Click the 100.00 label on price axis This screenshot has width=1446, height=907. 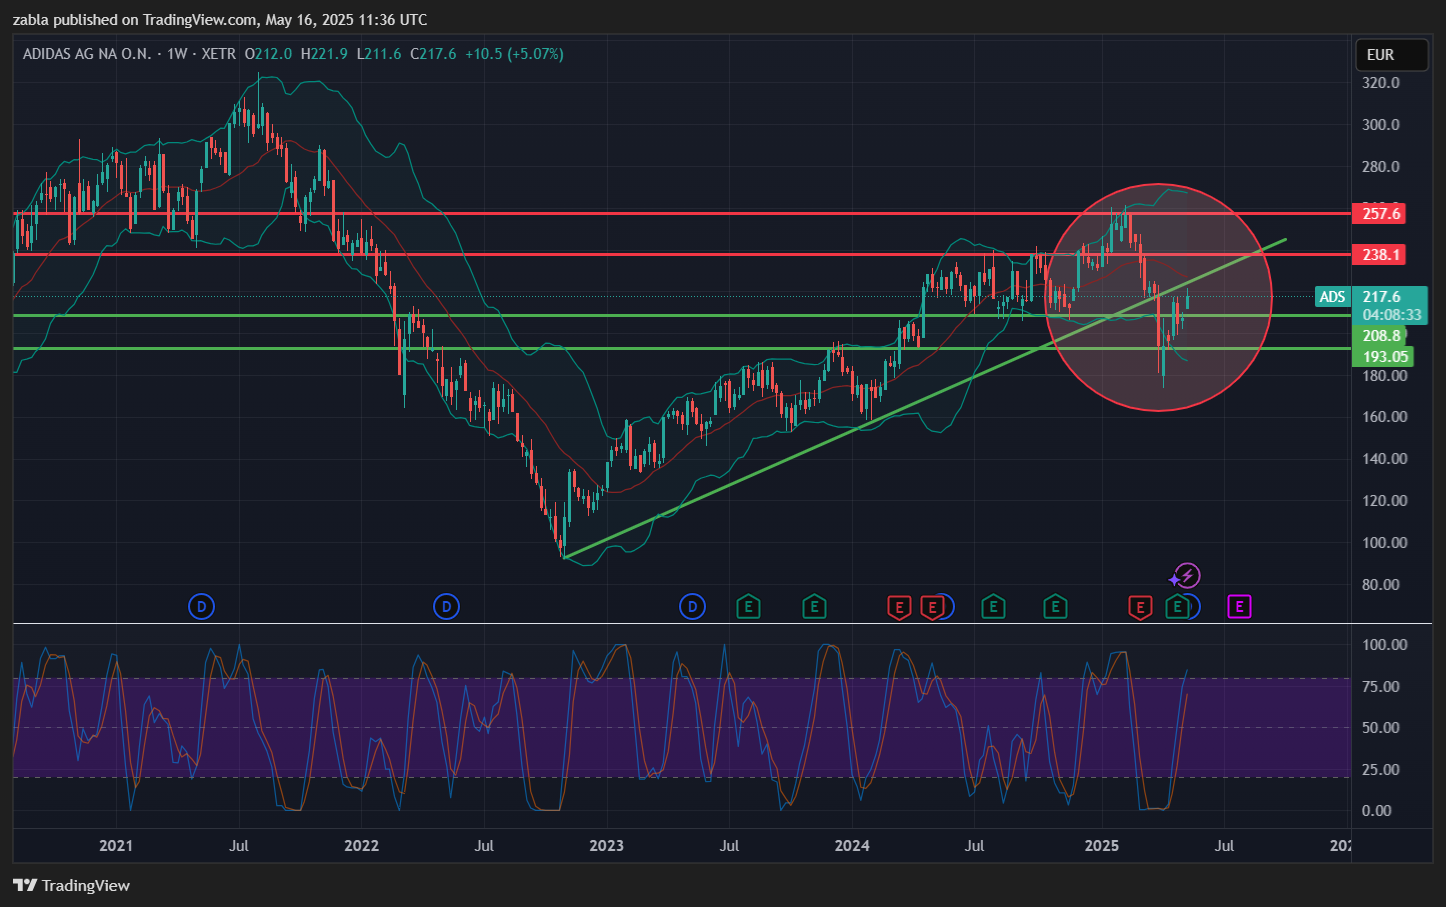click(1385, 543)
